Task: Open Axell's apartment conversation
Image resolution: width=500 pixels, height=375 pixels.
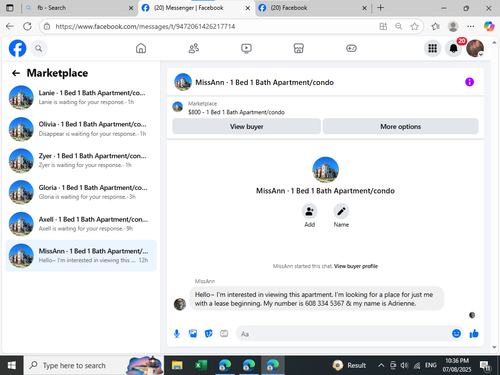Action: pos(81,224)
